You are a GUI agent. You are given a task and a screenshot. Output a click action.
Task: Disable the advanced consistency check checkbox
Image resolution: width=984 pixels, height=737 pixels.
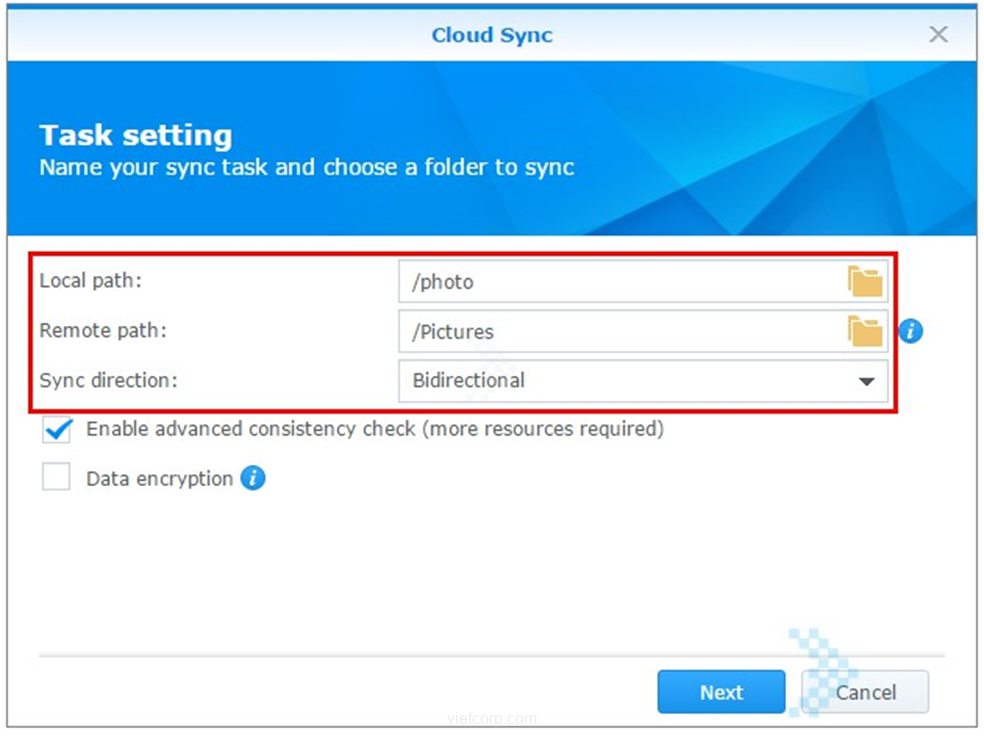(x=57, y=430)
